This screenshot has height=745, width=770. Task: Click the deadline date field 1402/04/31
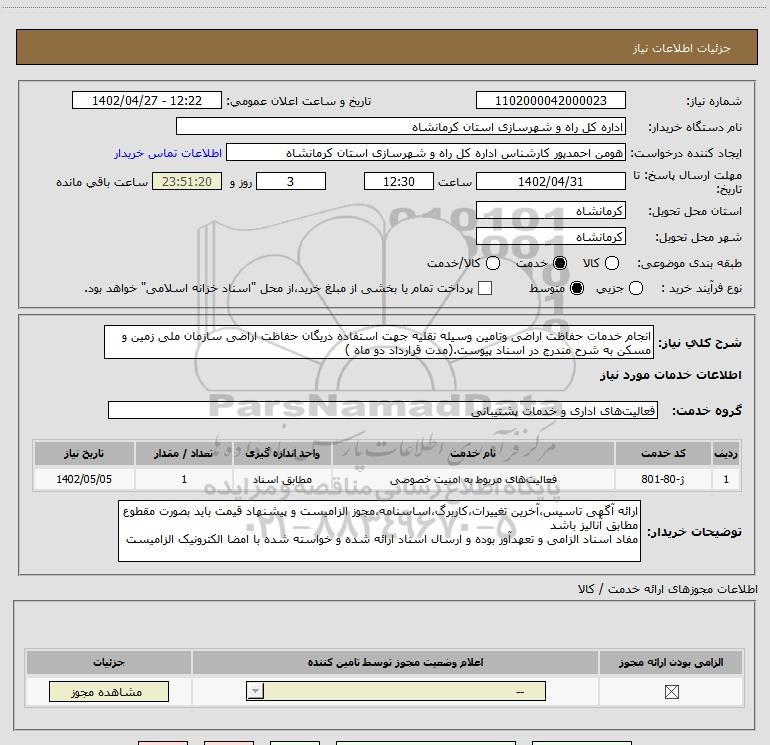[x=550, y=181]
